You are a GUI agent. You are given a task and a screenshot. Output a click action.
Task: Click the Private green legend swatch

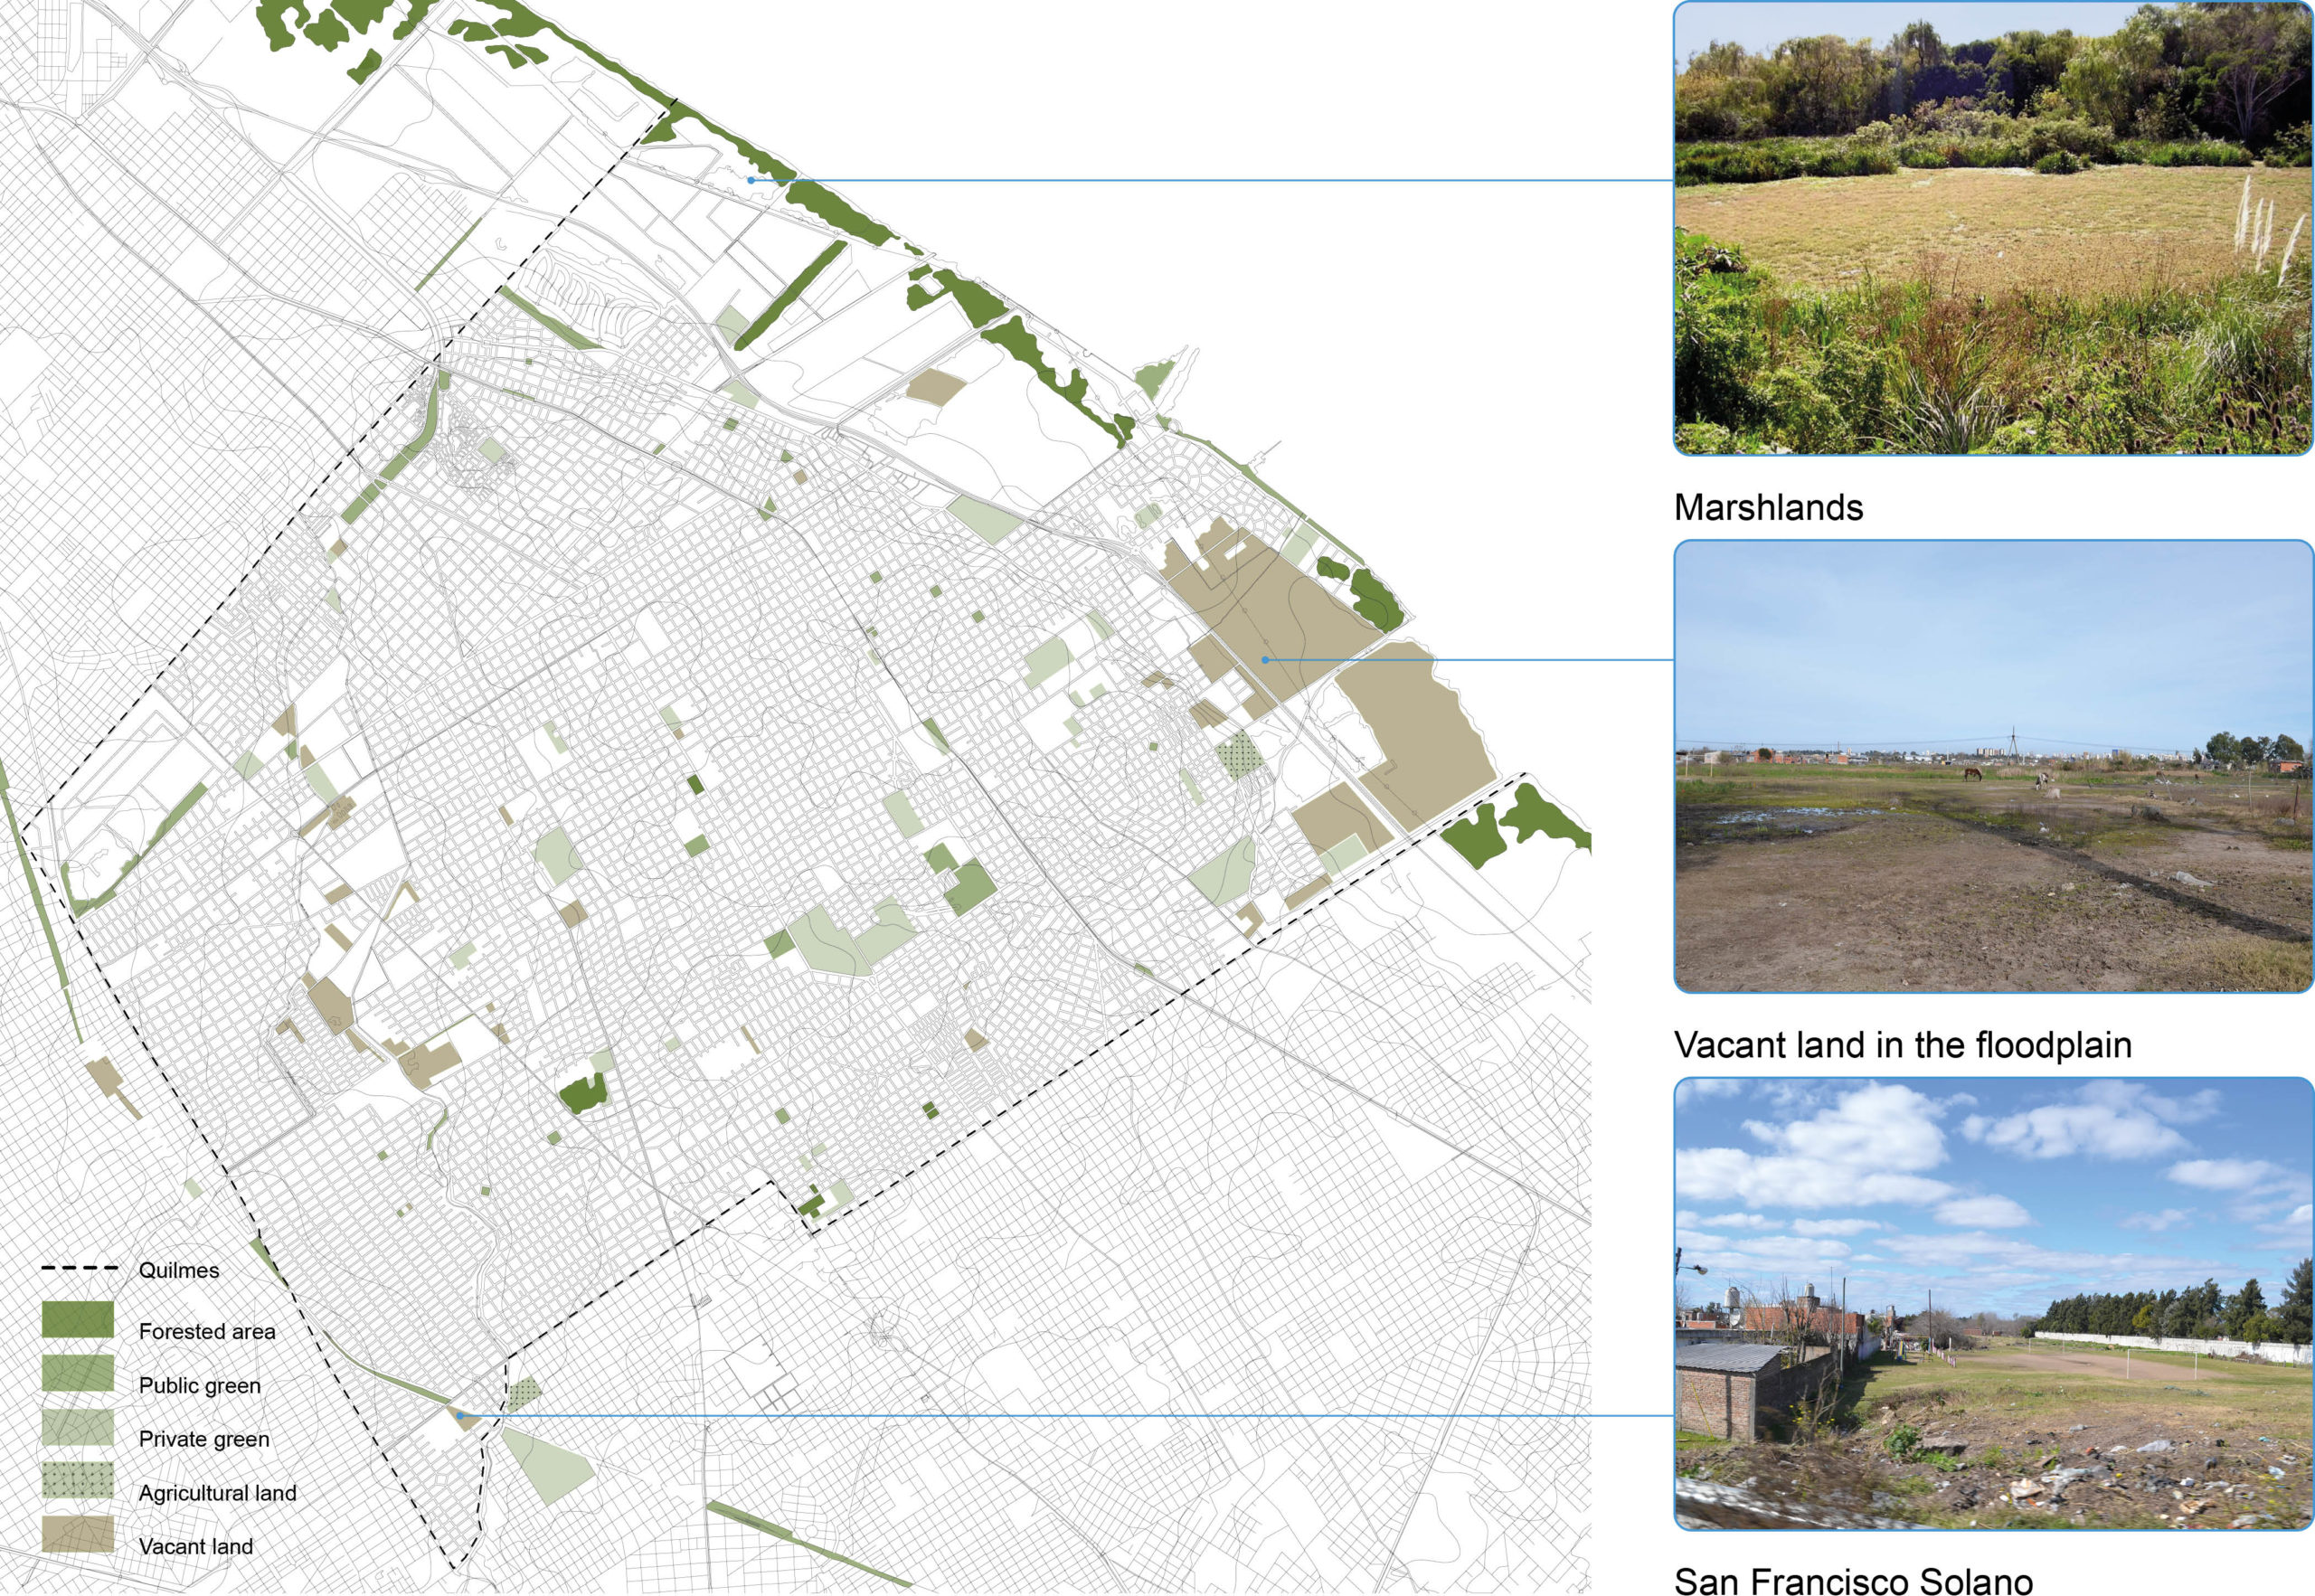pos(78,1428)
